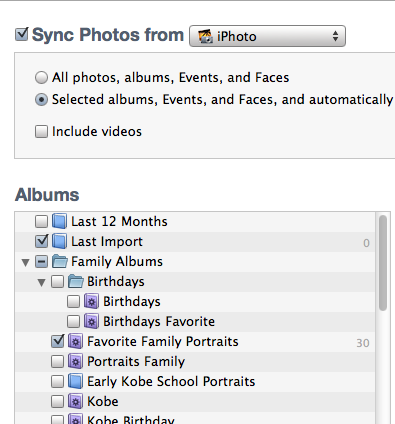Check the Birthdays smart album checkbox
The image size is (395, 424).
pyautogui.click(x=73, y=301)
